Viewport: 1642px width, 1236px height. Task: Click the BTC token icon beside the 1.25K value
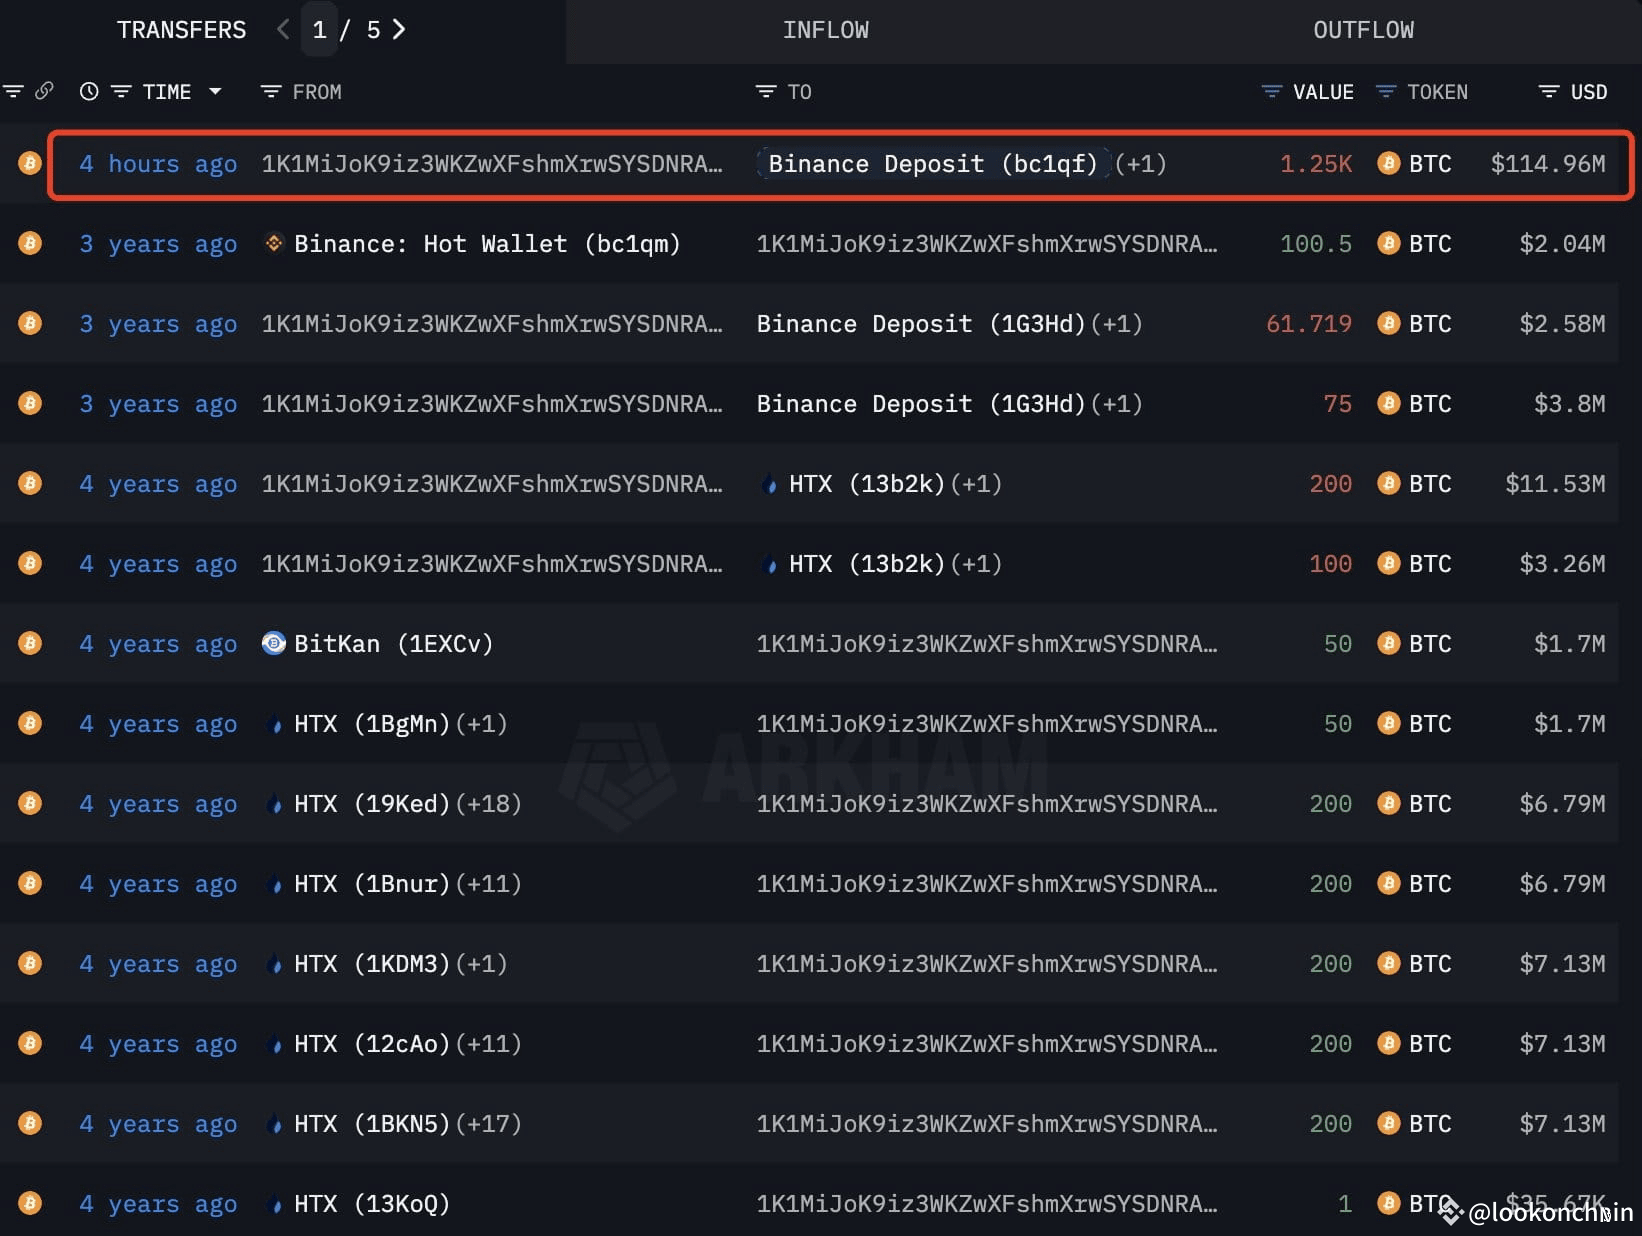tap(1388, 163)
